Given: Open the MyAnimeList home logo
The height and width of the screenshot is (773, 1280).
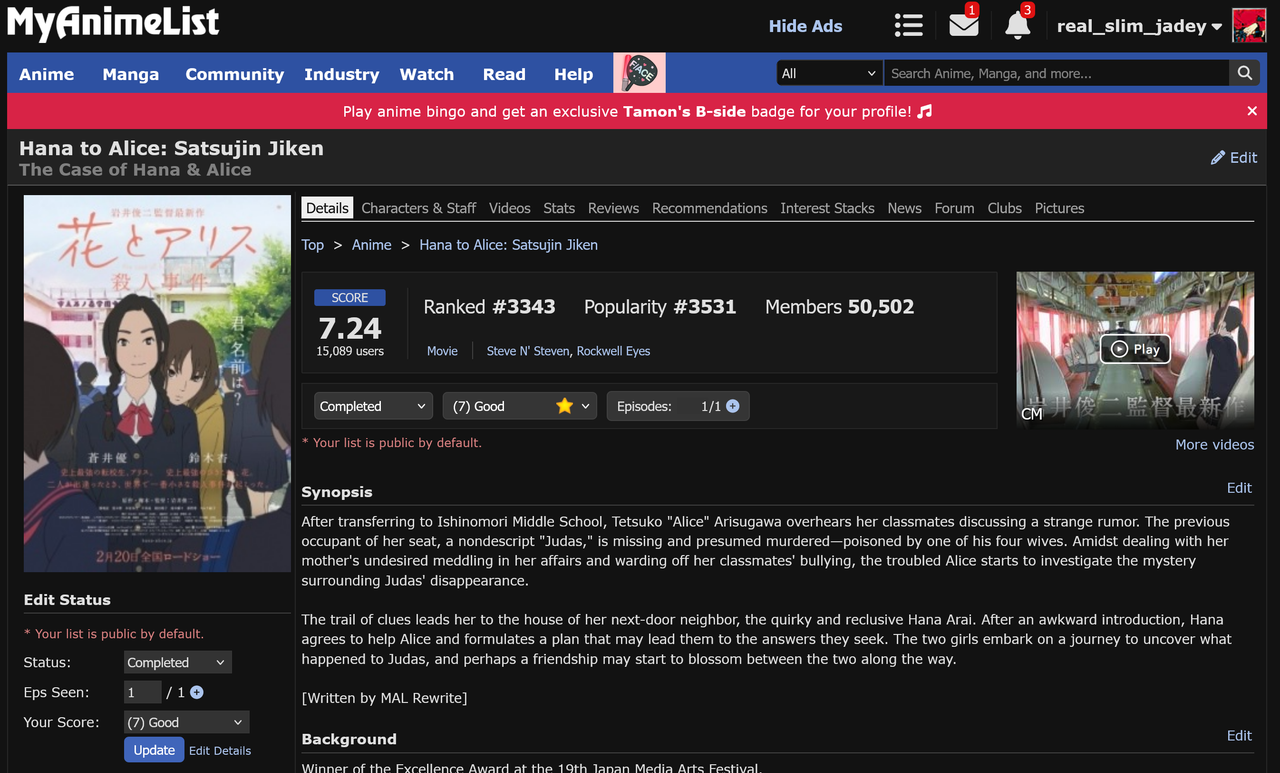Looking at the screenshot, I should pyautogui.click(x=113, y=23).
